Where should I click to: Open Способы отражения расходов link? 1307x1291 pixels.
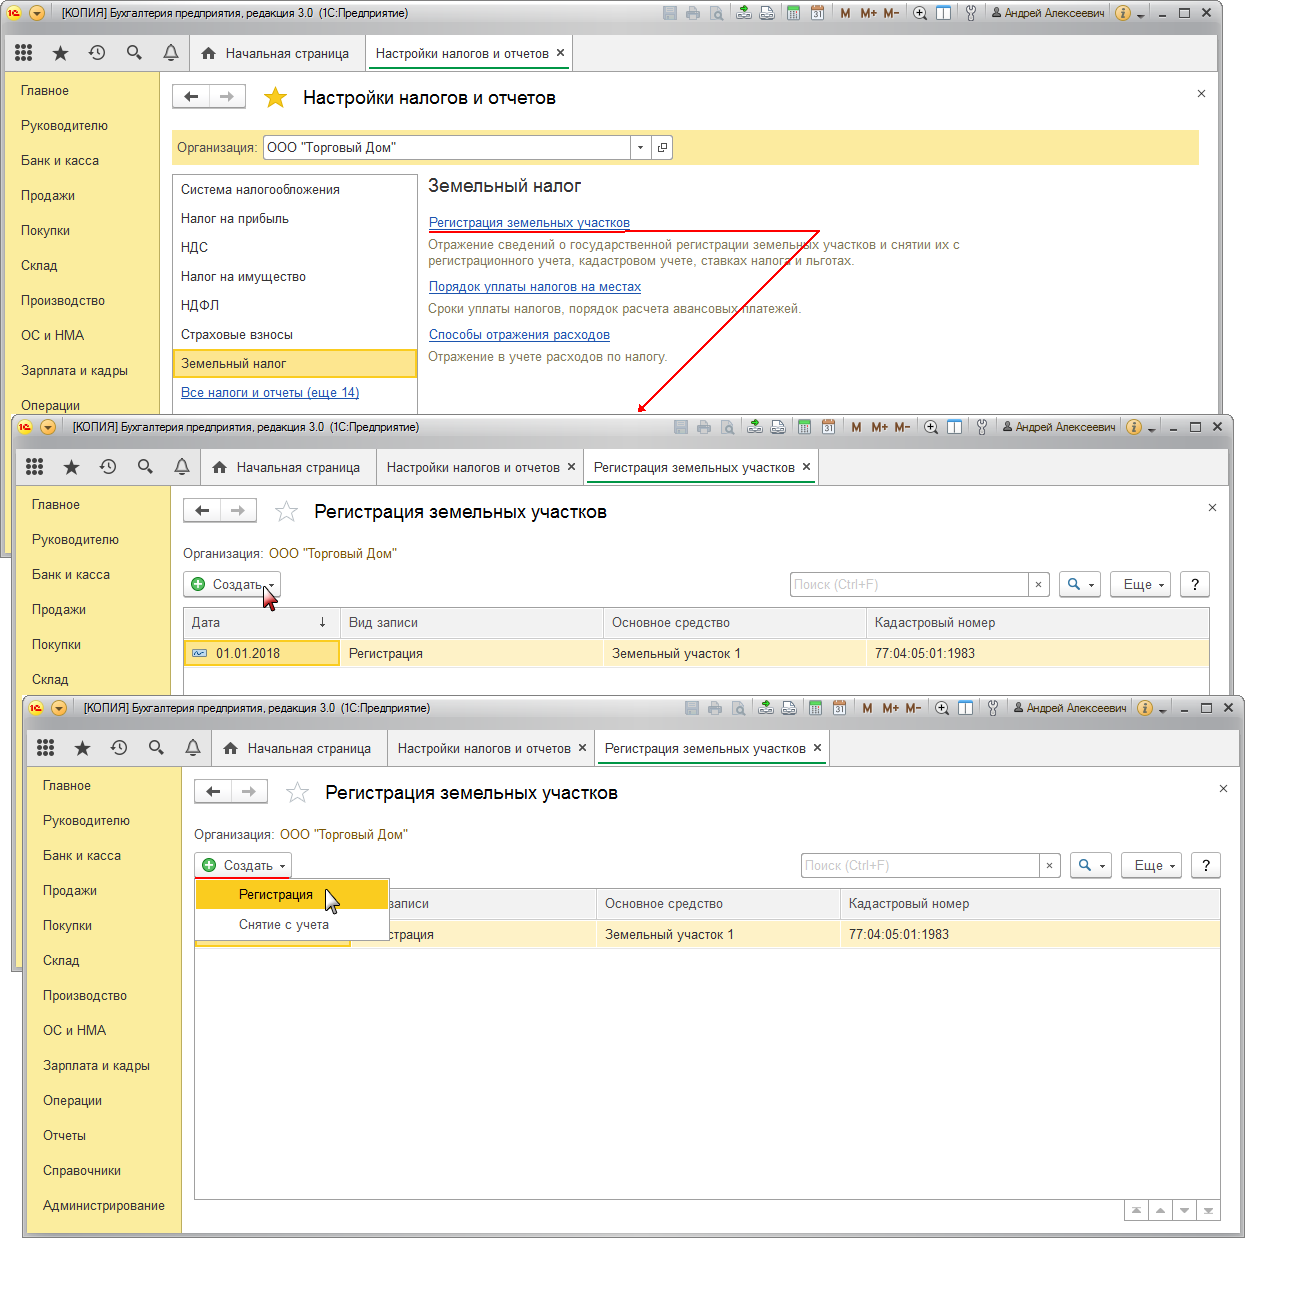point(519,334)
